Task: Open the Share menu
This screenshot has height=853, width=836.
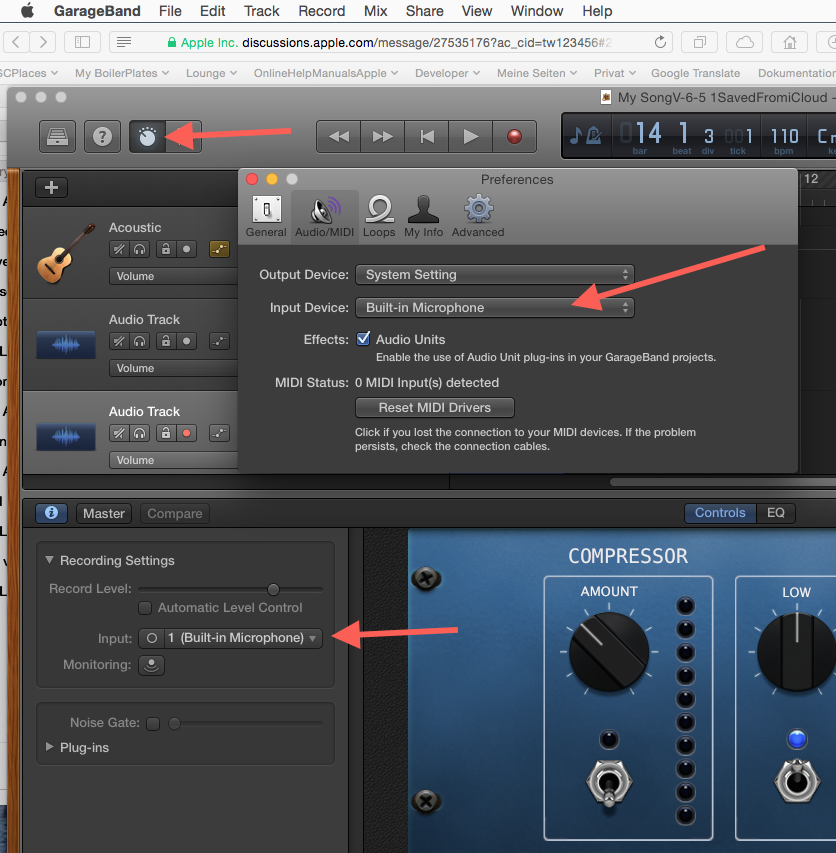Action: click(x=424, y=11)
